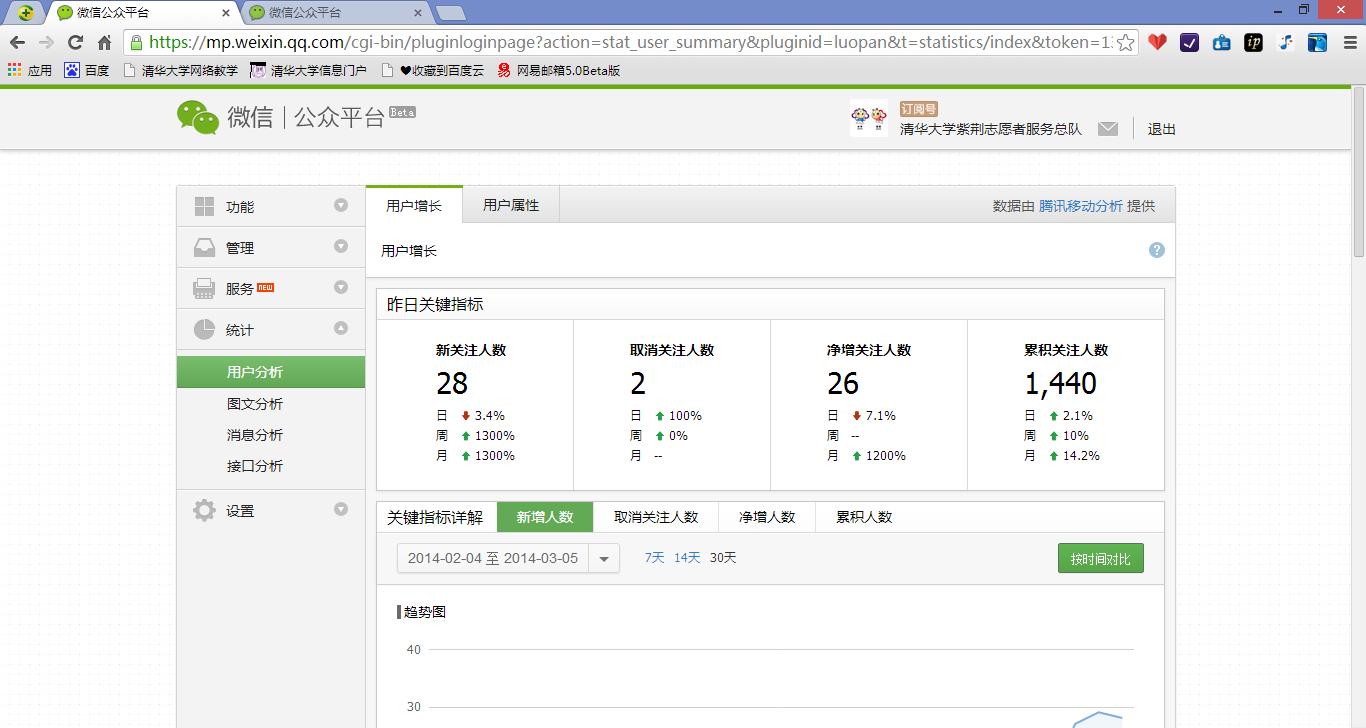Expand the 设置 sidebar section
Screen dimensions: 1366x728
341,510
